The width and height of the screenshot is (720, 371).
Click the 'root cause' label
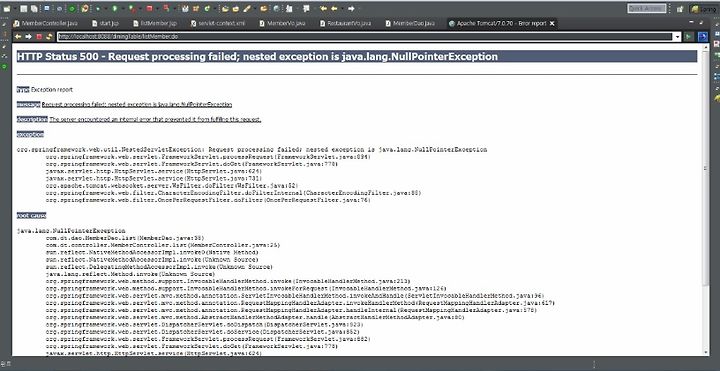point(32,215)
